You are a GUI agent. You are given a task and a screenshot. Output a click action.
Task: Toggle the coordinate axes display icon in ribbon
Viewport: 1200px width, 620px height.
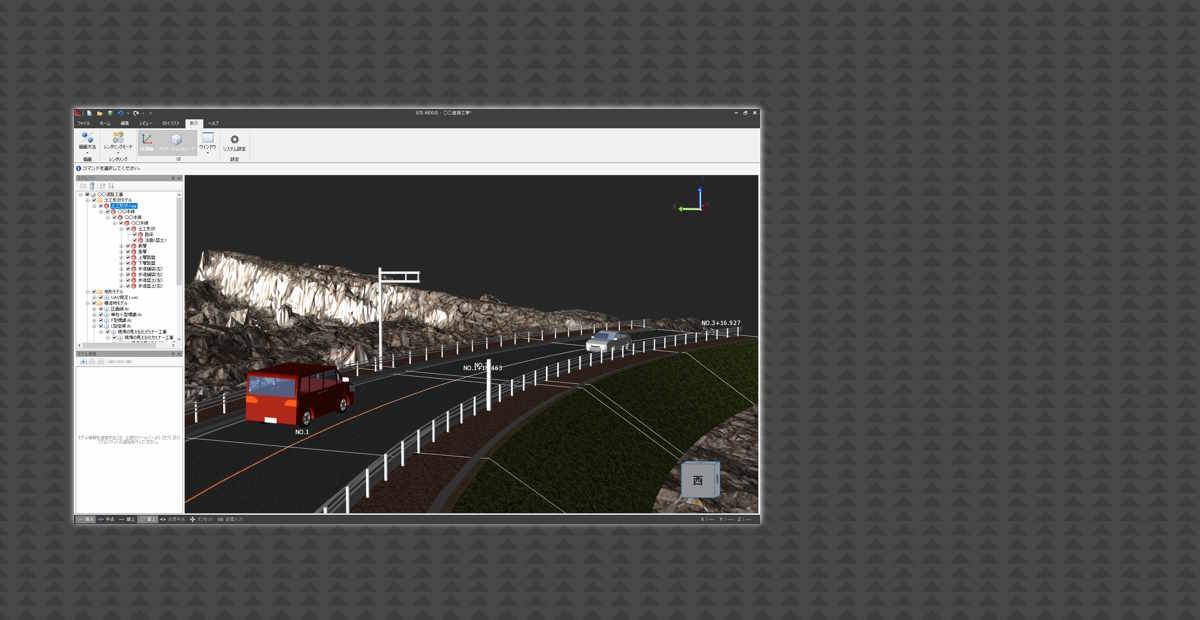pyautogui.click(x=147, y=140)
